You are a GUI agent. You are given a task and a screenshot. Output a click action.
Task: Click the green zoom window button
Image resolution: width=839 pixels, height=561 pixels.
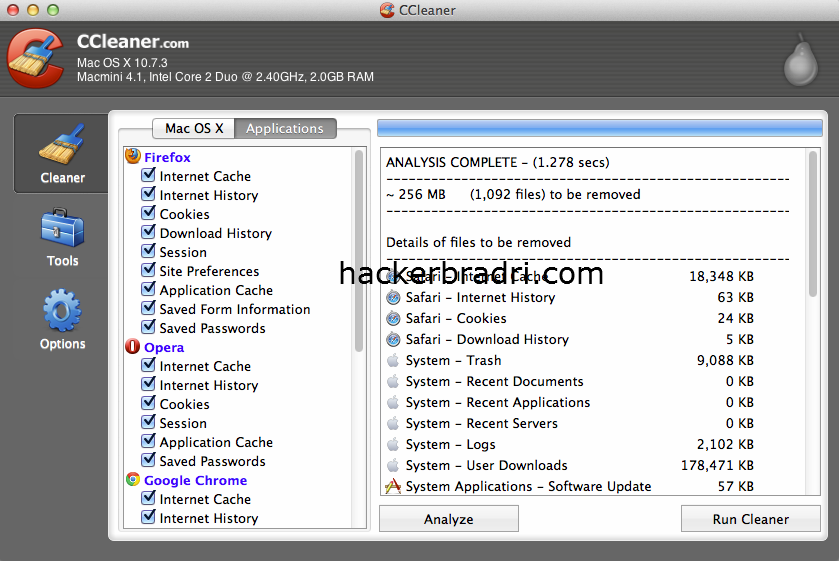pos(53,10)
